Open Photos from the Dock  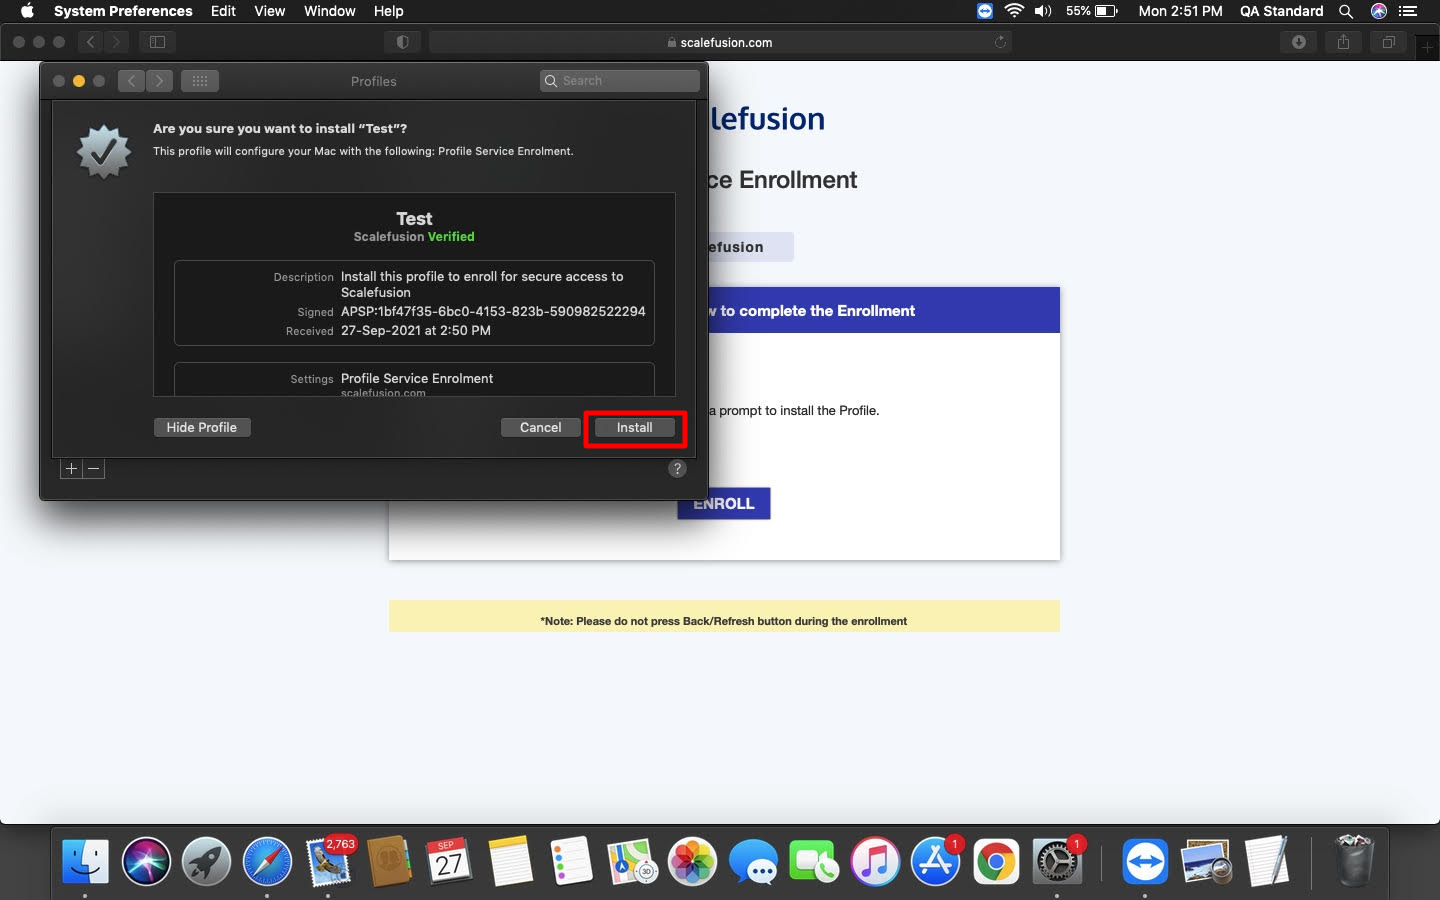[693, 861]
